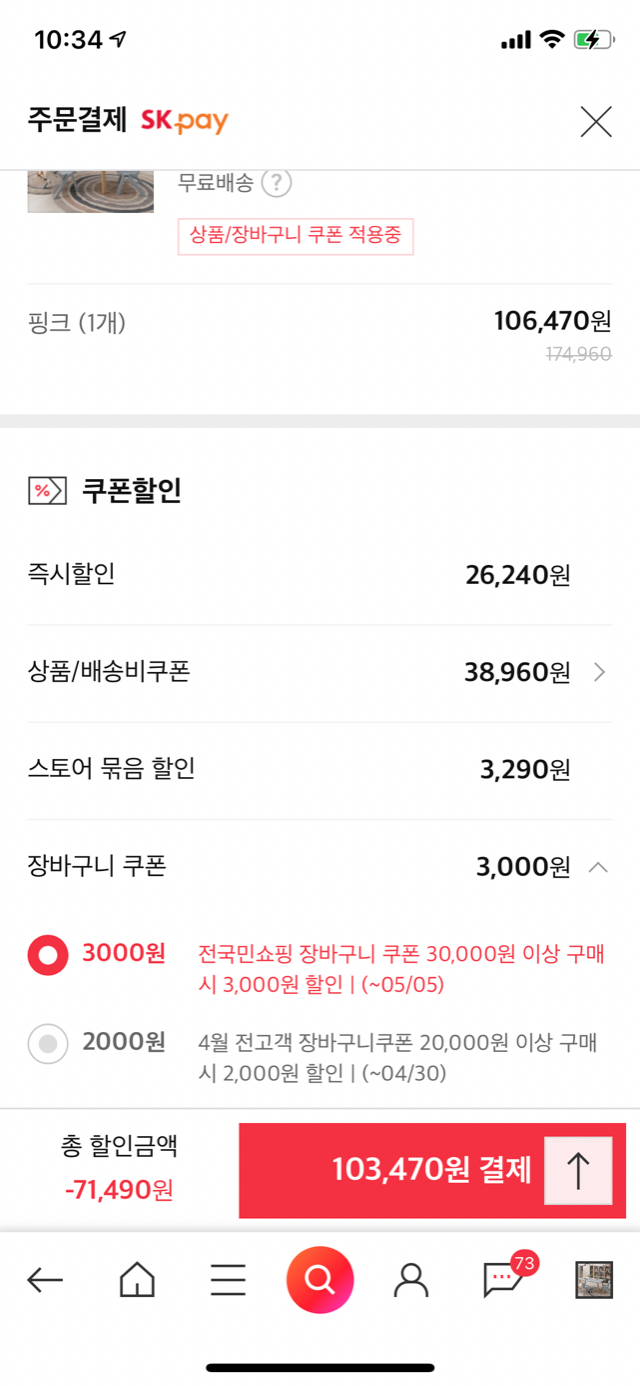Select the 3000원 cart coupon radio
Screen dimensions: 640x1386
click(48, 955)
